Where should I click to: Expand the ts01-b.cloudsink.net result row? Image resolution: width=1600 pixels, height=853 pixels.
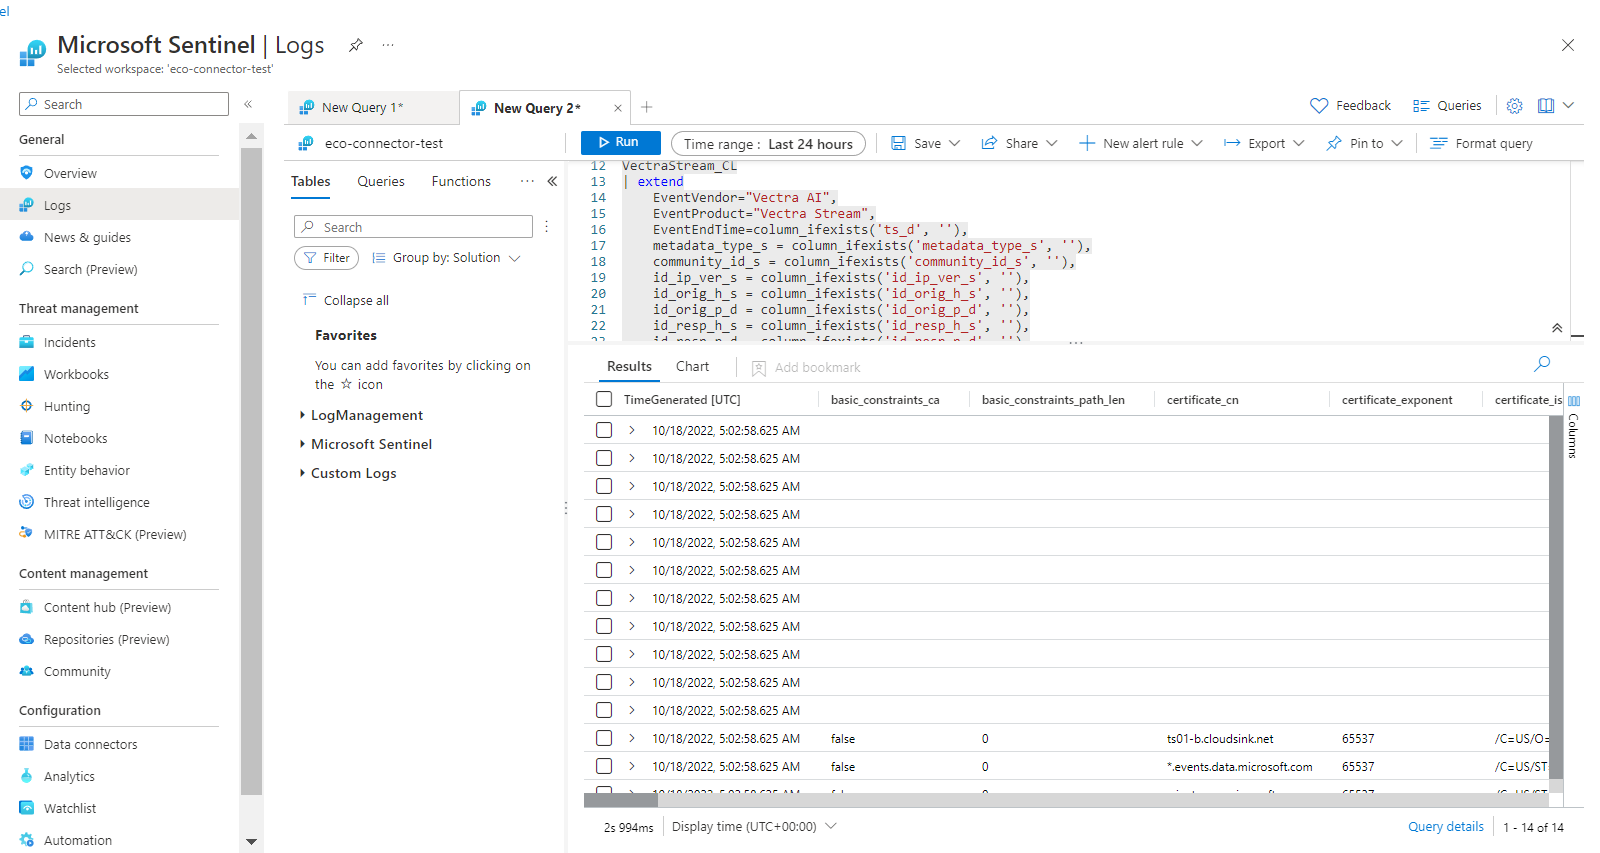[x=632, y=738]
